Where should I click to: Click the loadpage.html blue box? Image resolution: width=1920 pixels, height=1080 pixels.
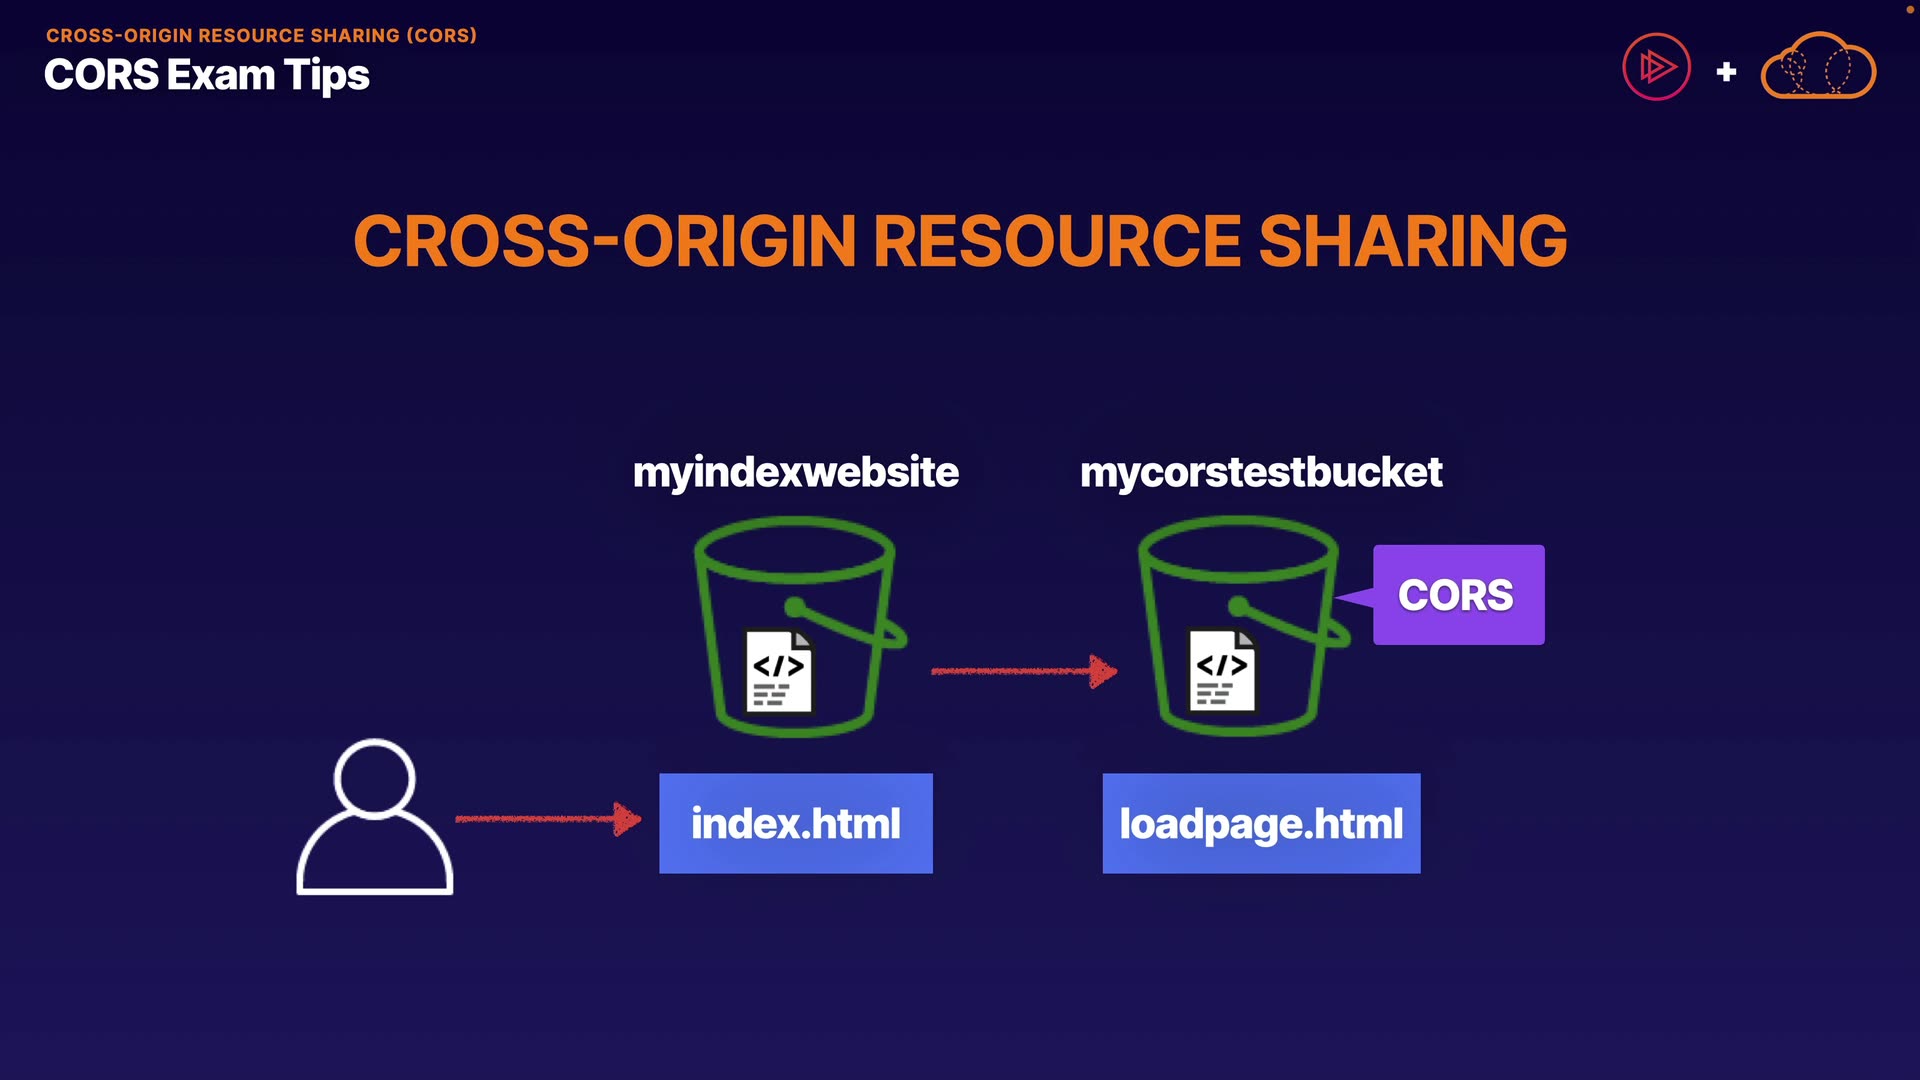click(1261, 823)
